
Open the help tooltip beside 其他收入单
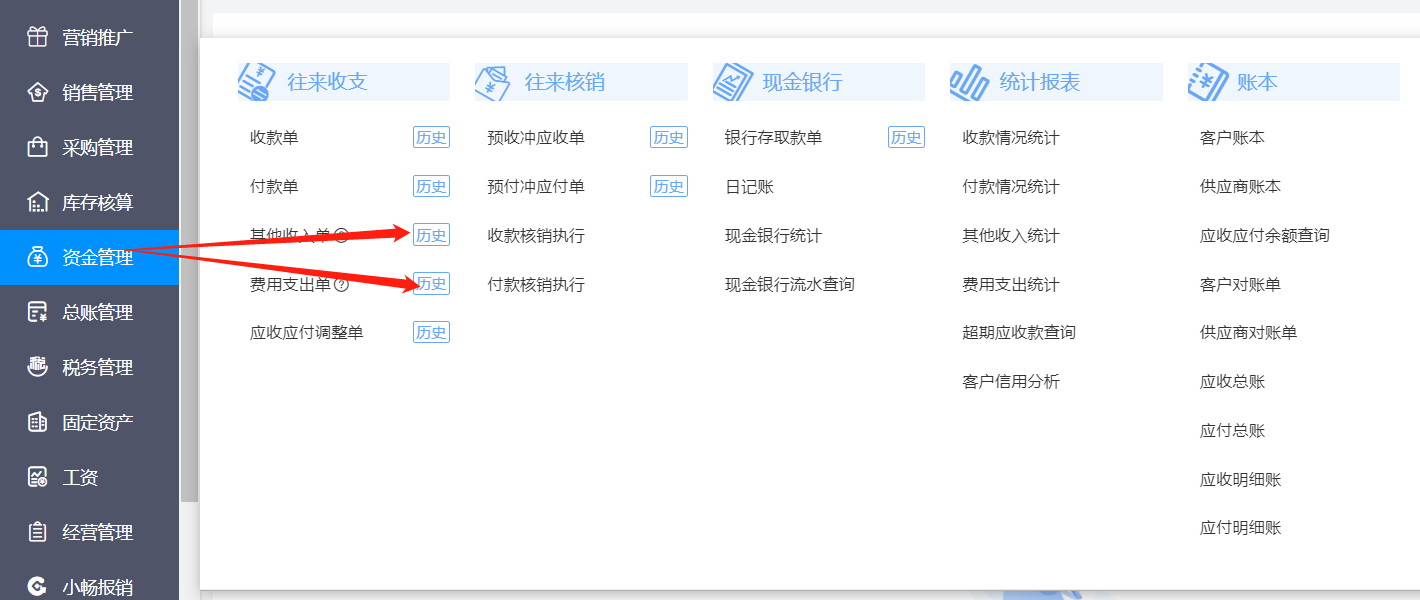pos(341,234)
